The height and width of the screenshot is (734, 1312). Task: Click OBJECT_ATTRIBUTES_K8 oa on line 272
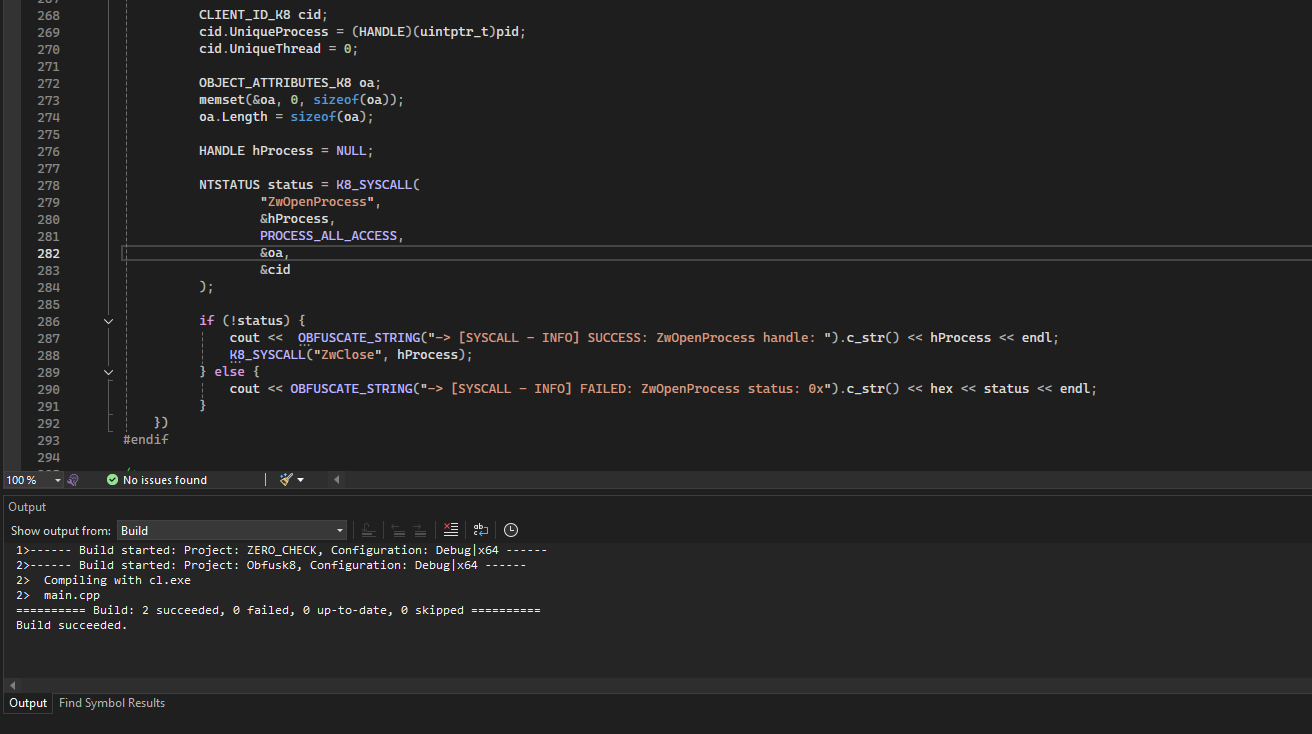(290, 83)
